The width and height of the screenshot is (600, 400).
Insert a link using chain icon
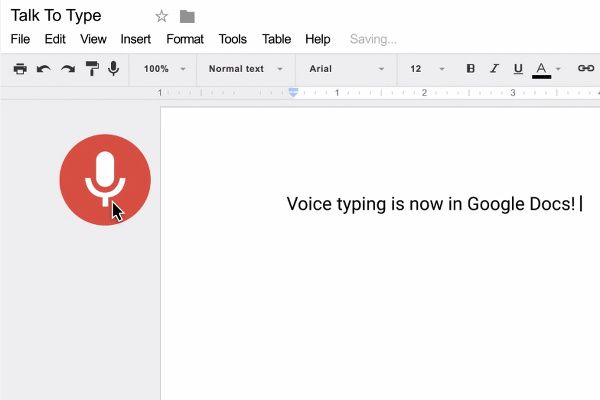click(586, 69)
